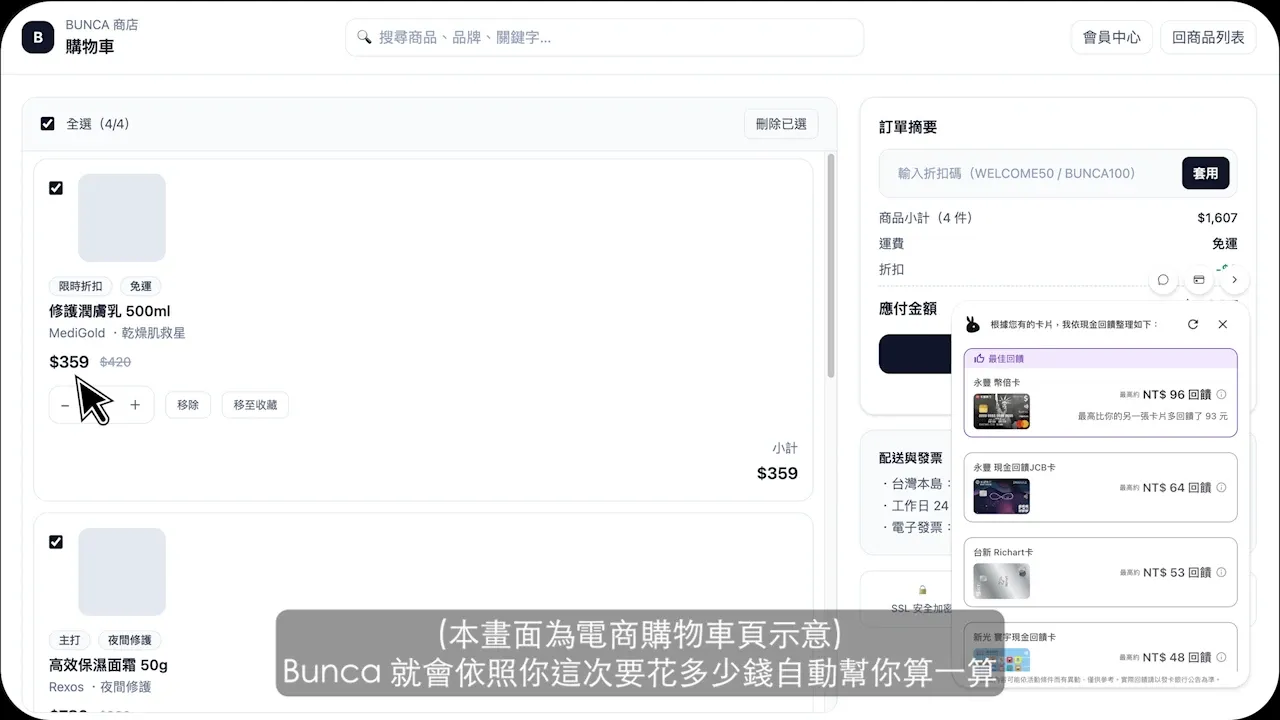Click the credit card icon in floating toolbar
1280x720 pixels.
[1199, 280]
